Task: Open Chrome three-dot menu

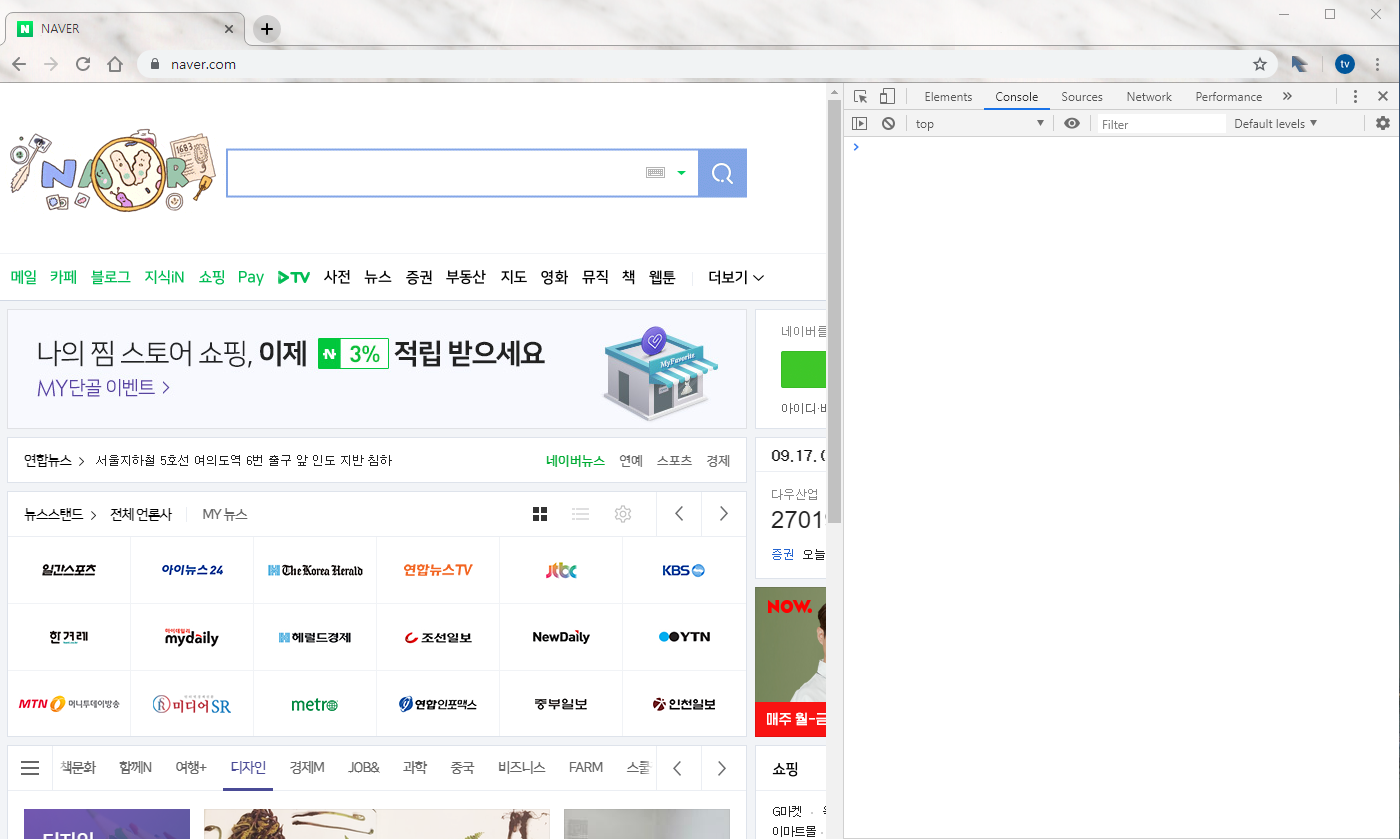Action: [x=1378, y=64]
